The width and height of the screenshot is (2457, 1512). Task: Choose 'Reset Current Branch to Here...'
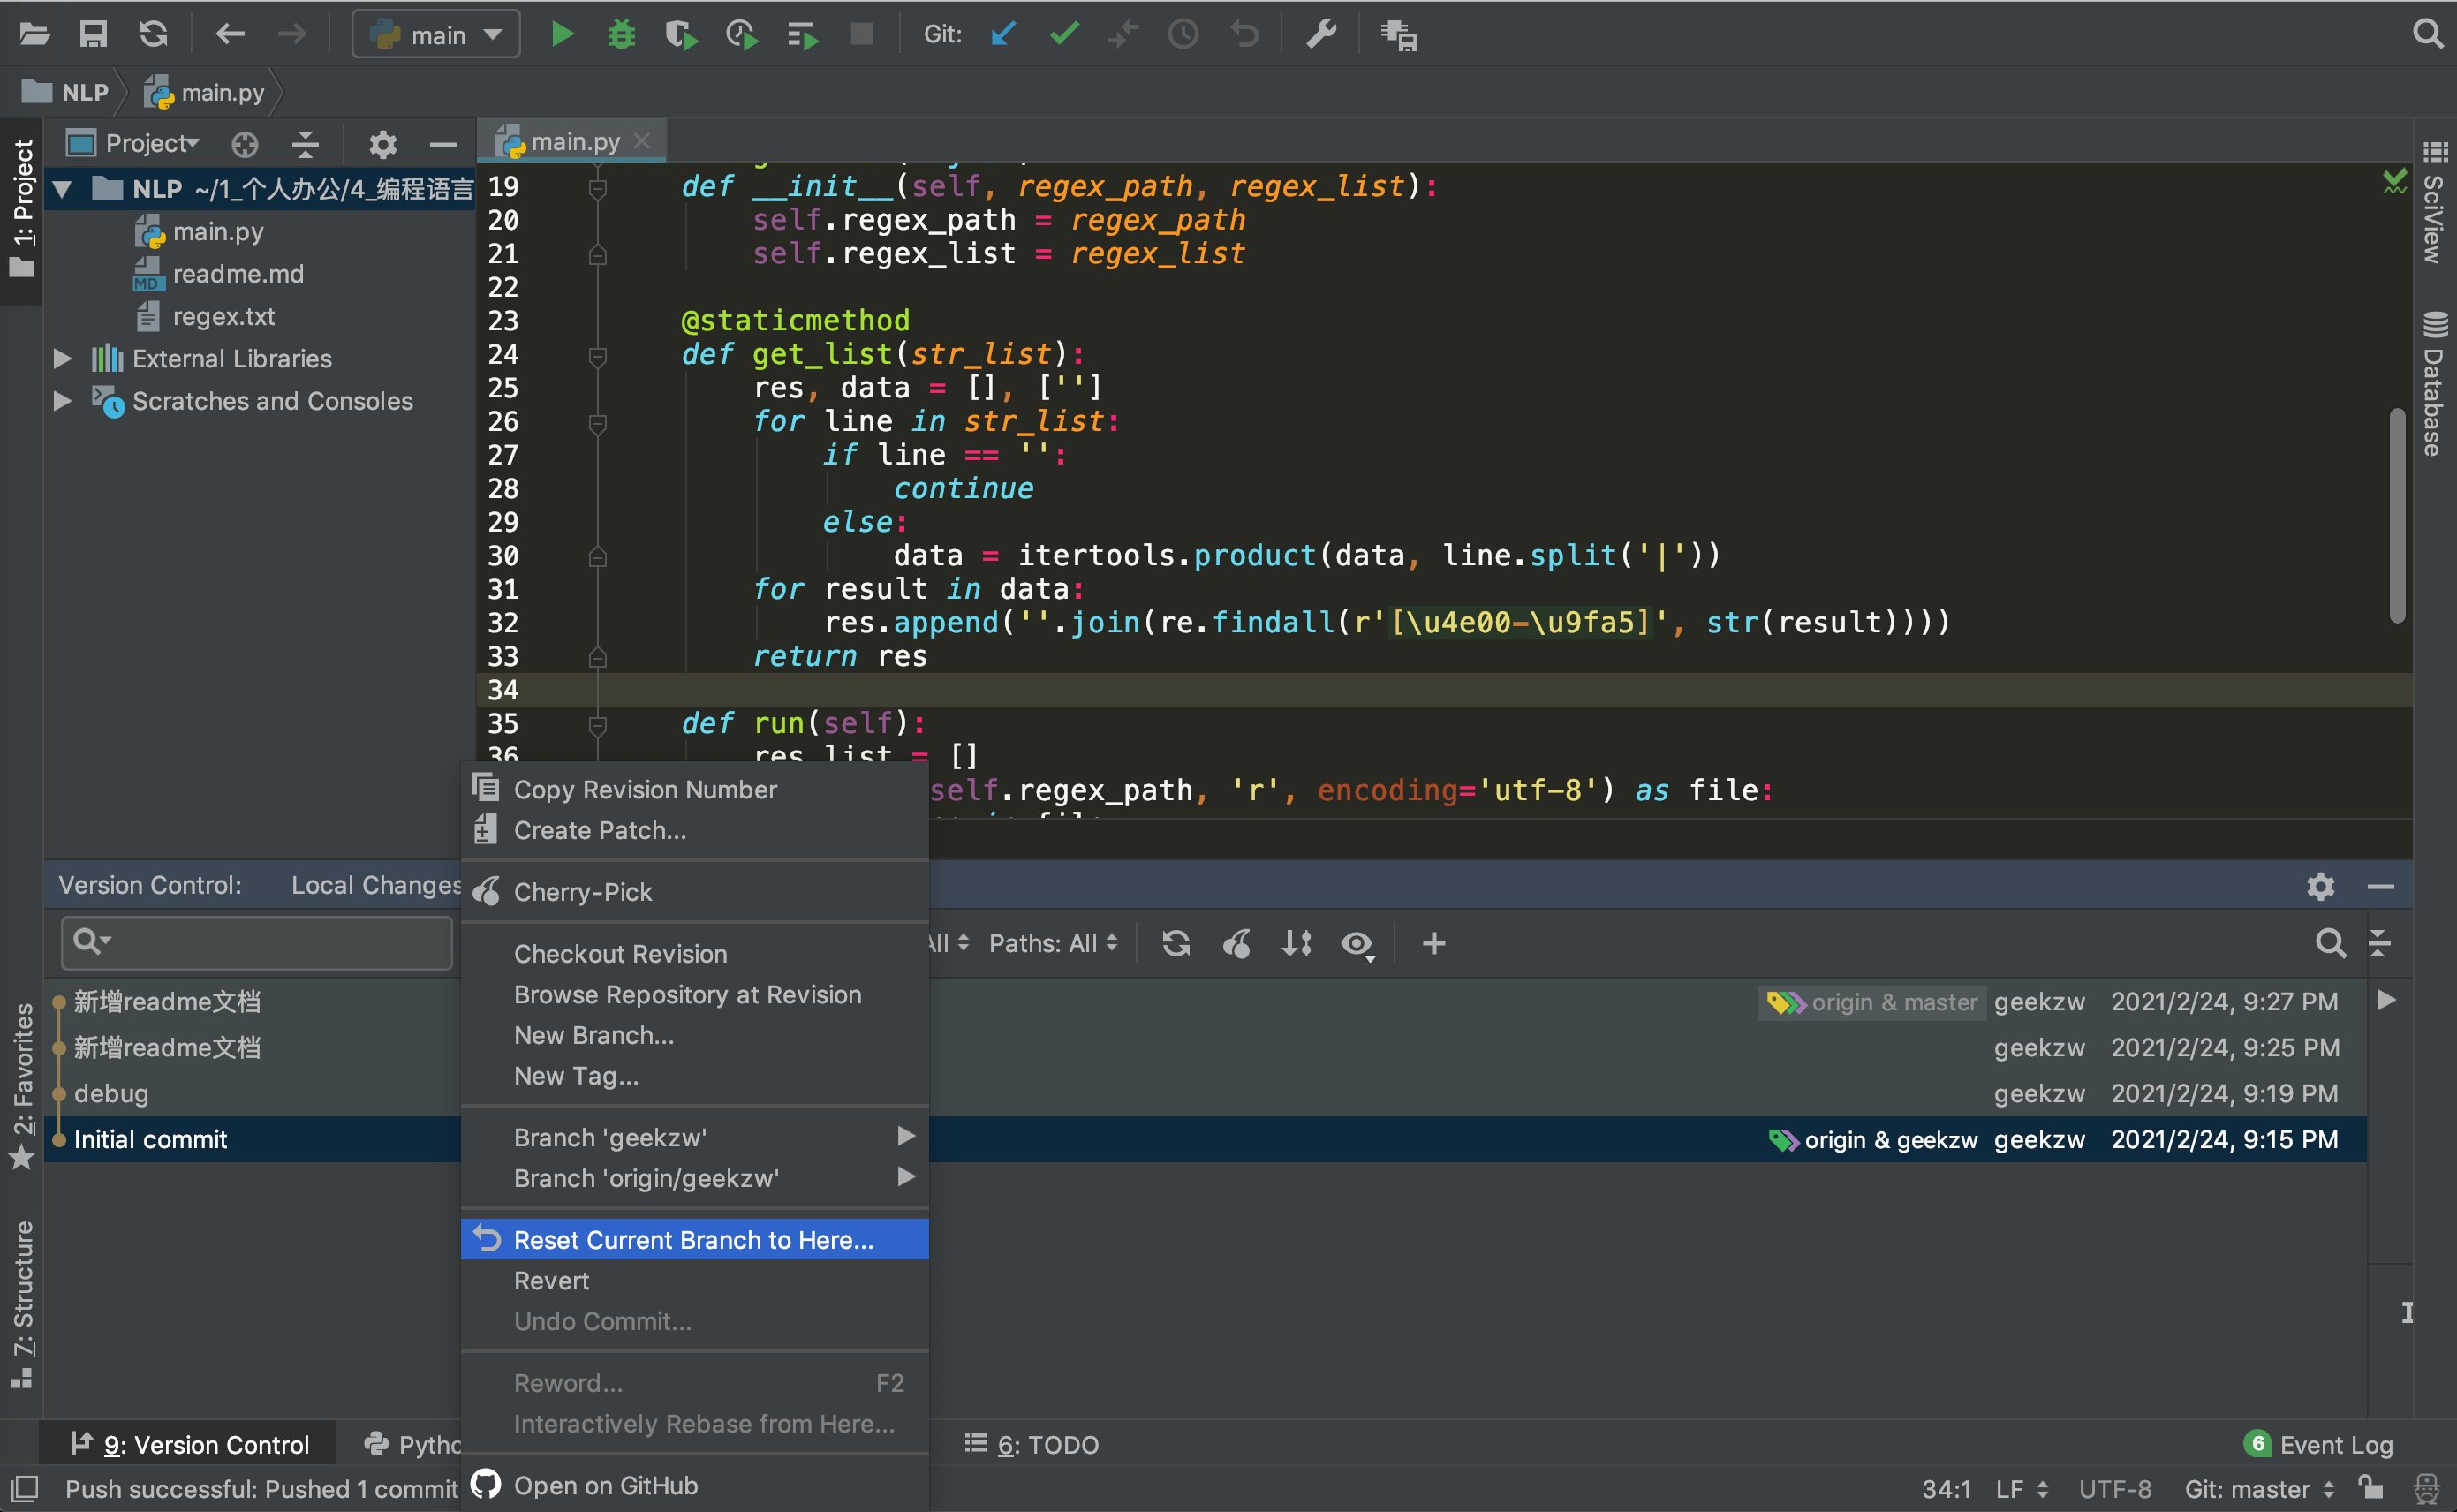[x=692, y=1239]
